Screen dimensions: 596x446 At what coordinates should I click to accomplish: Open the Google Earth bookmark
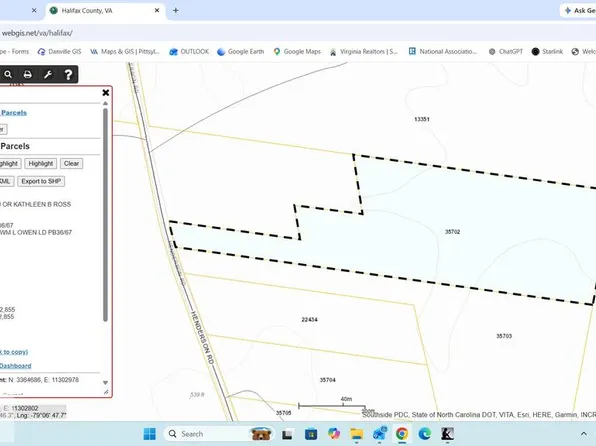241,52
